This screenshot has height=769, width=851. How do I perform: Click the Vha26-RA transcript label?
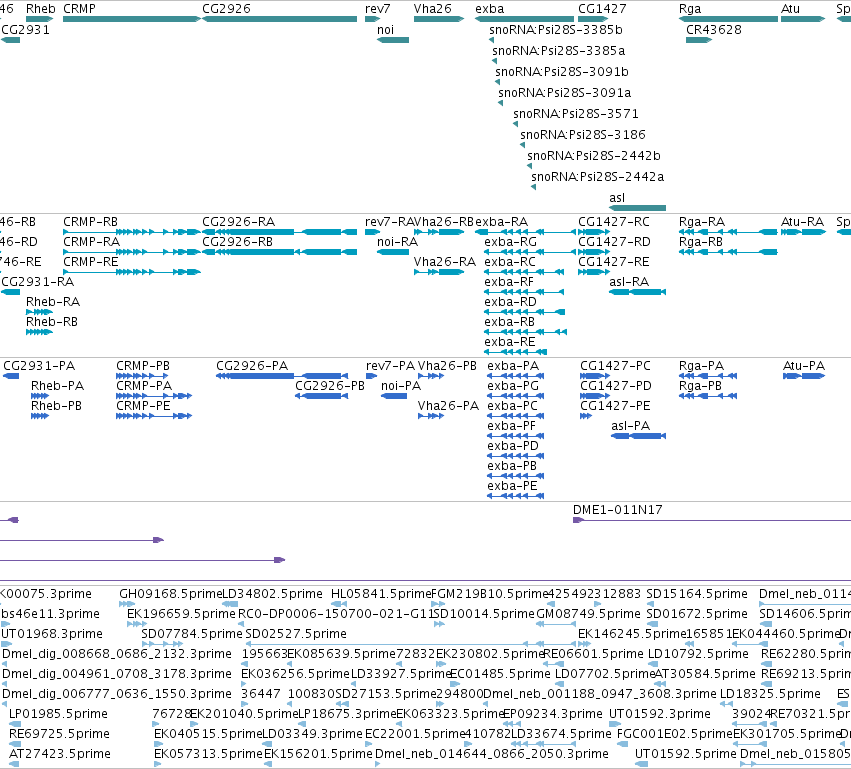444,262
